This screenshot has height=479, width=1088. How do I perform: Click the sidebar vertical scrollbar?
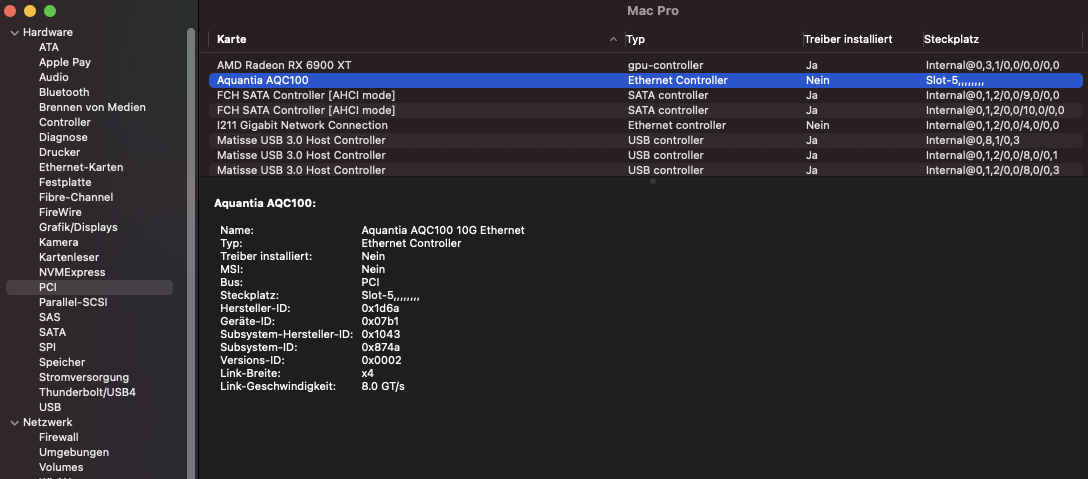(191, 250)
